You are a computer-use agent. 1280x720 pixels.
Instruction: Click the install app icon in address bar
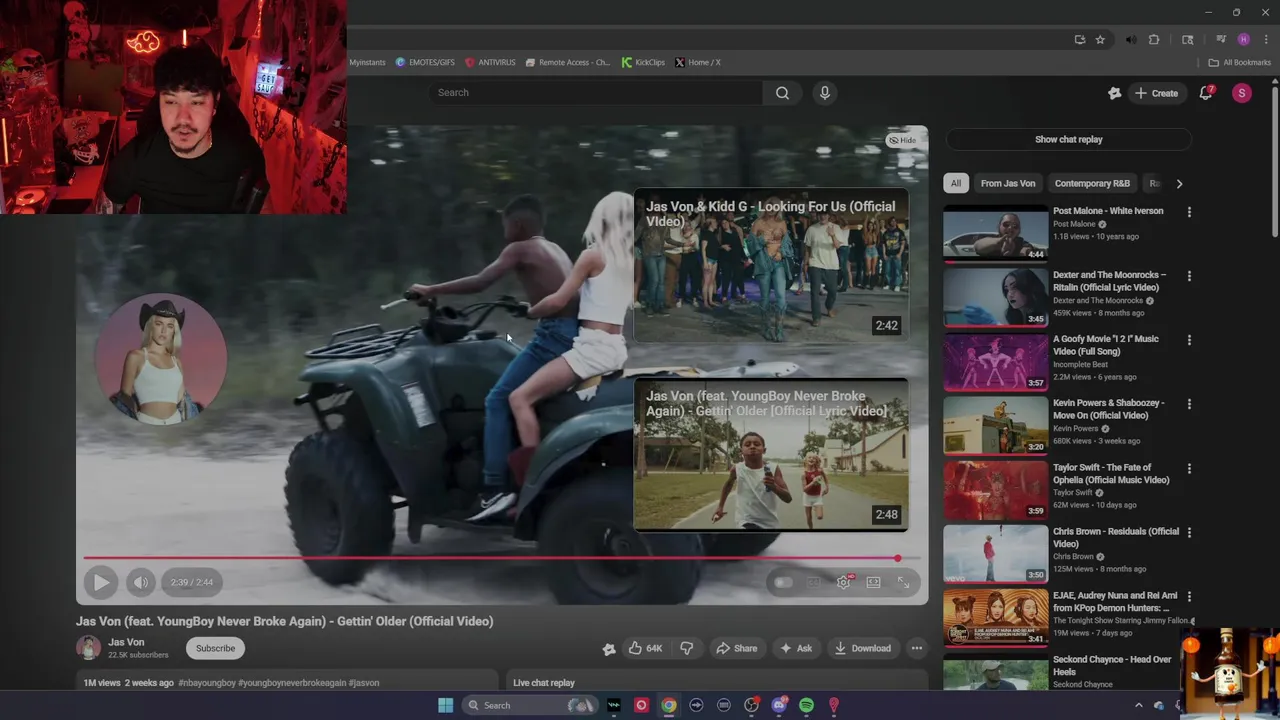[1080, 40]
